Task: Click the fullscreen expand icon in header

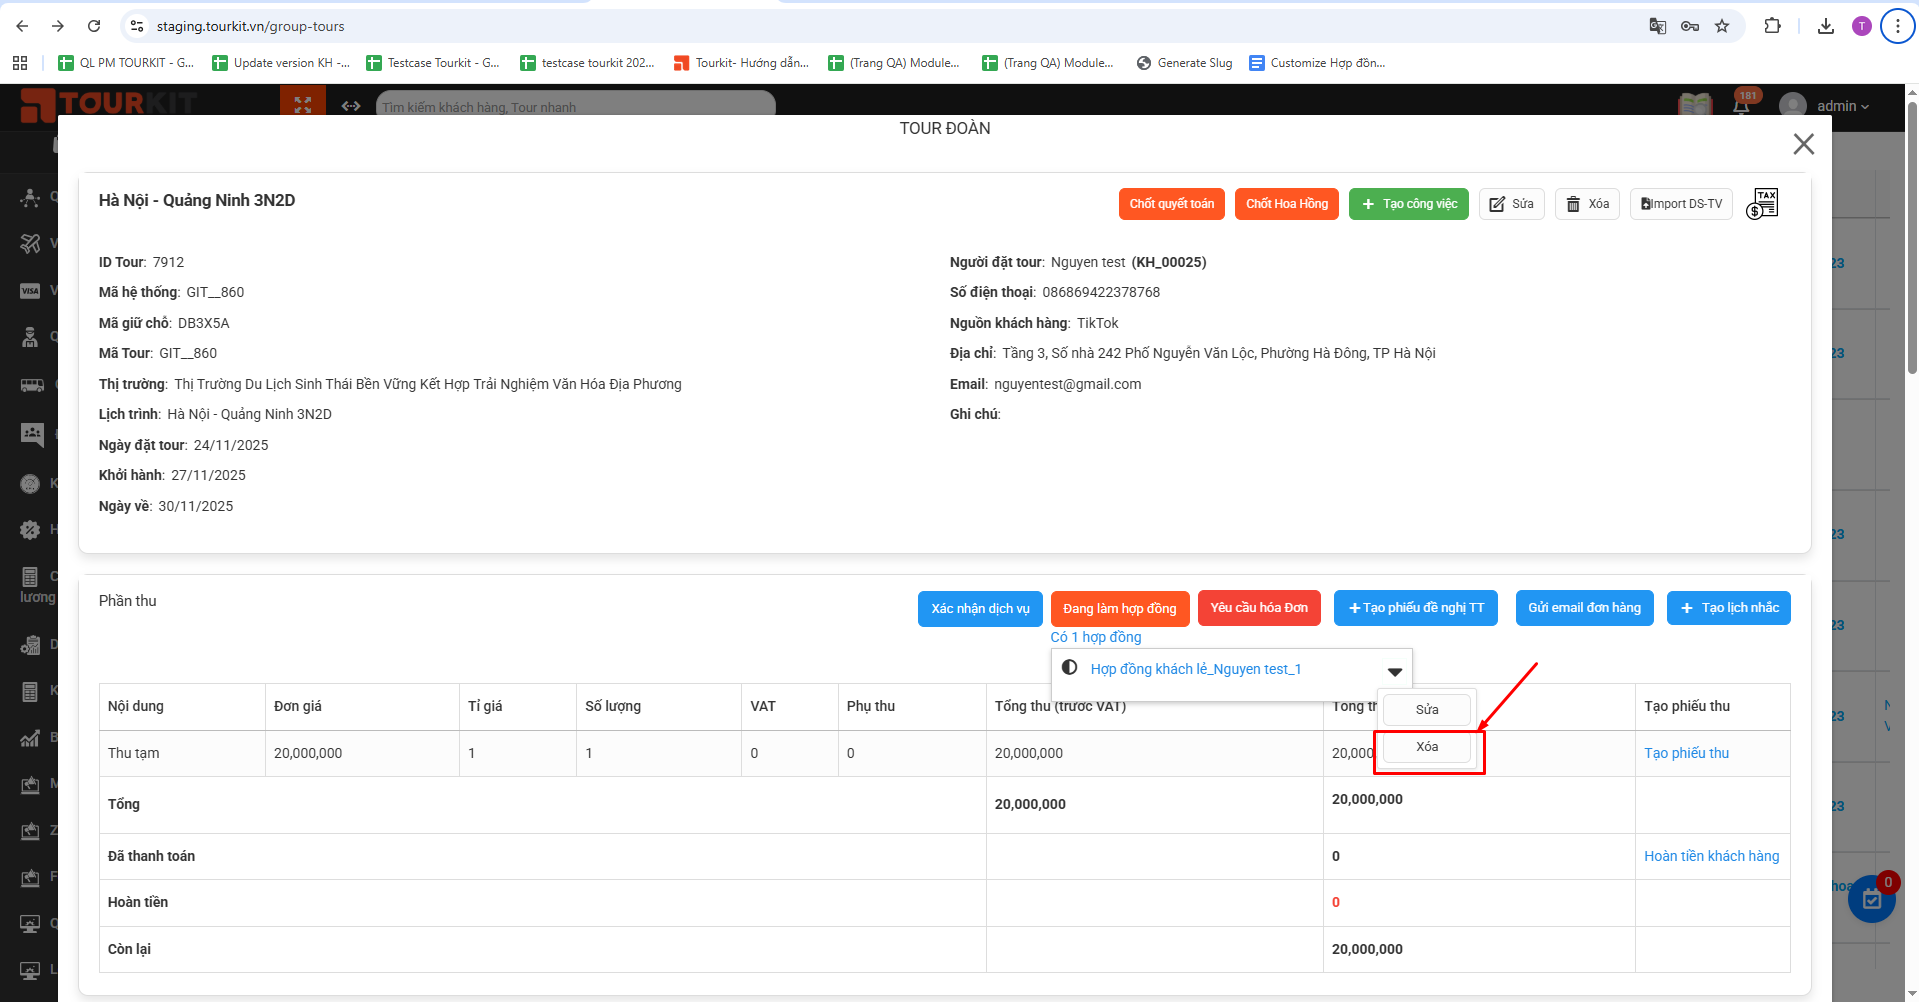Action: click(303, 105)
